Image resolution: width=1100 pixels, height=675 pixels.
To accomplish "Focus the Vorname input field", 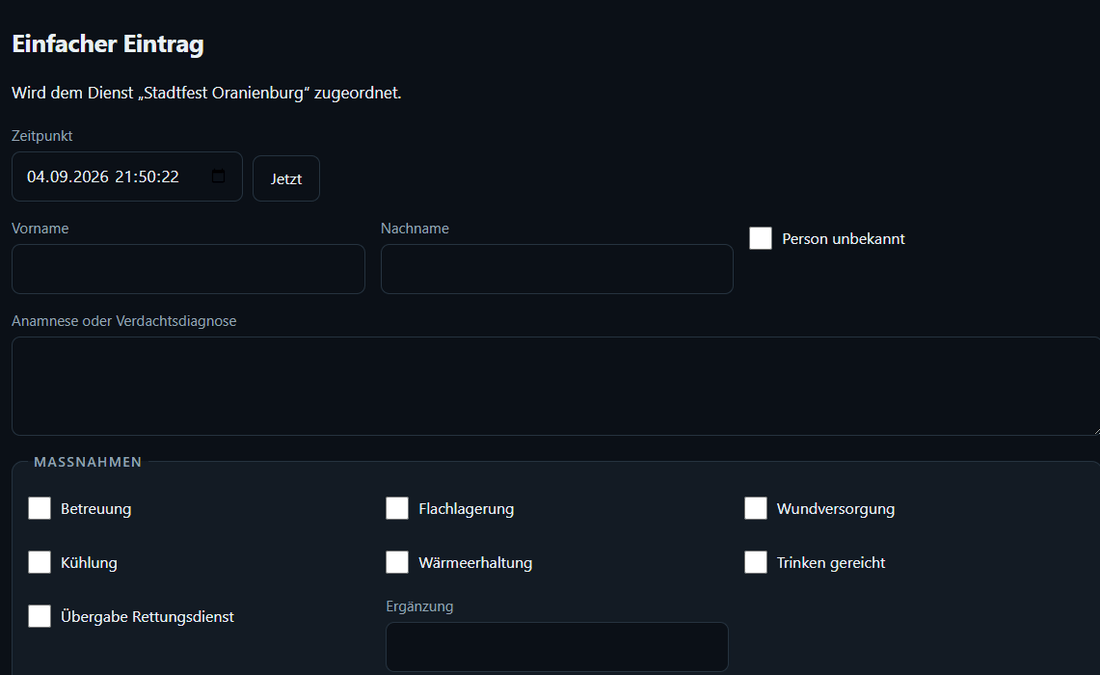I will click(188, 269).
